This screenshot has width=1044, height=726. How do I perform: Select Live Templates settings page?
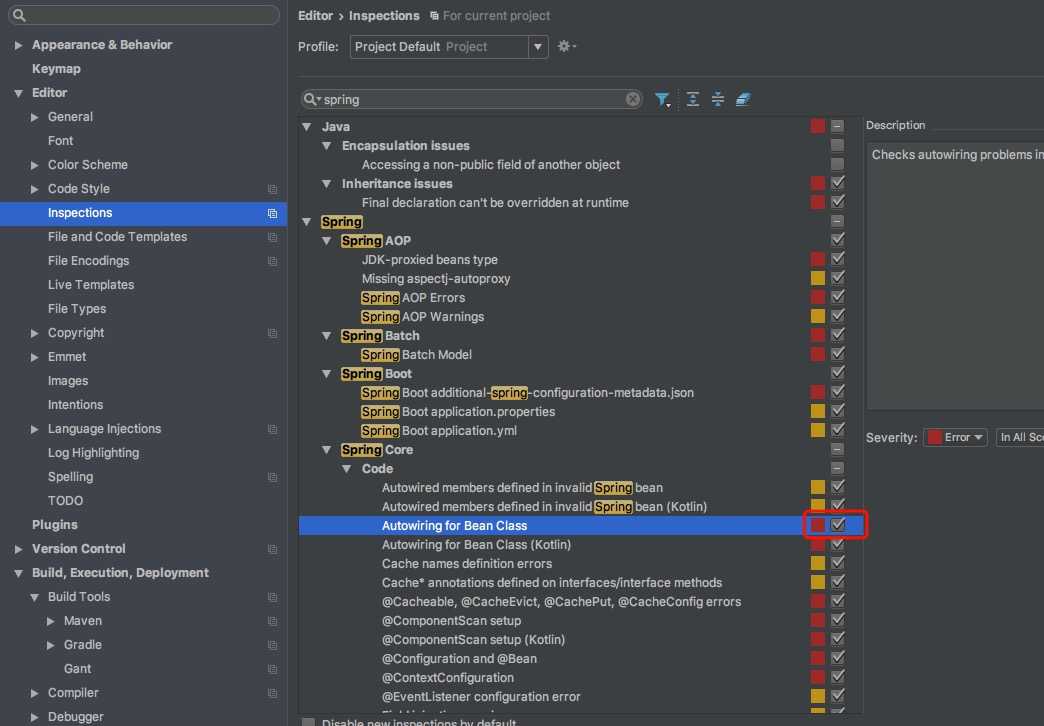tap(91, 284)
